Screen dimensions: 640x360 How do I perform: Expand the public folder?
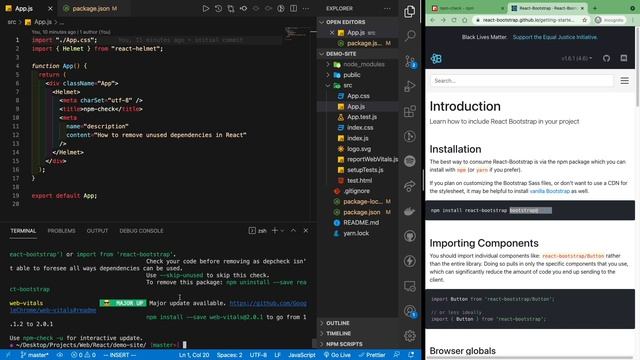click(x=327, y=75)
